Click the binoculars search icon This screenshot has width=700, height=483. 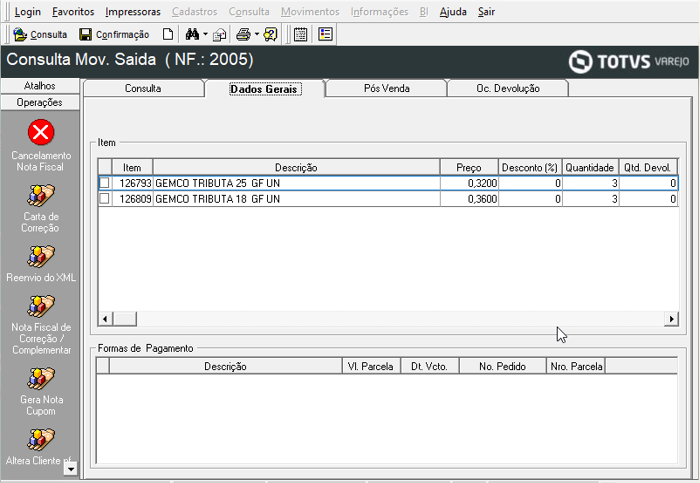point(192,34)
